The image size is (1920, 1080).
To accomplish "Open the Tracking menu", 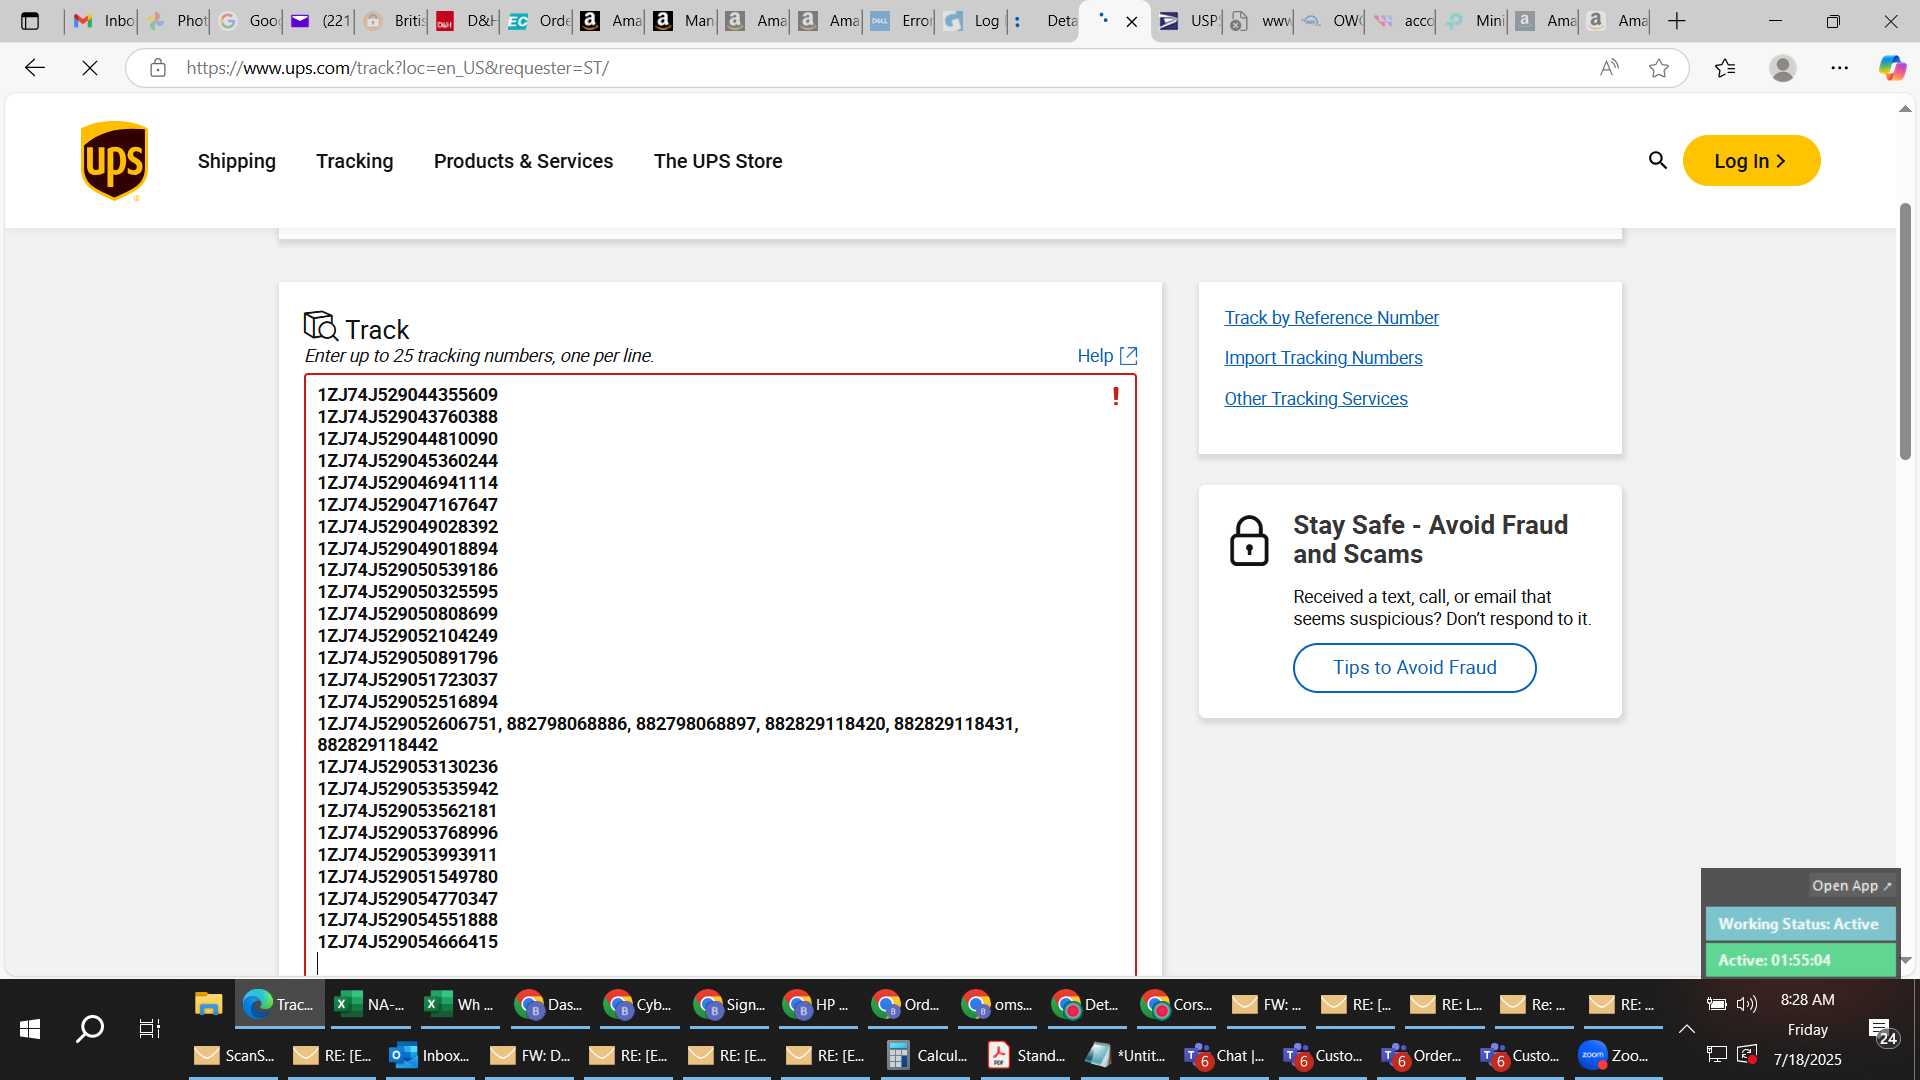I will point(355,161).
